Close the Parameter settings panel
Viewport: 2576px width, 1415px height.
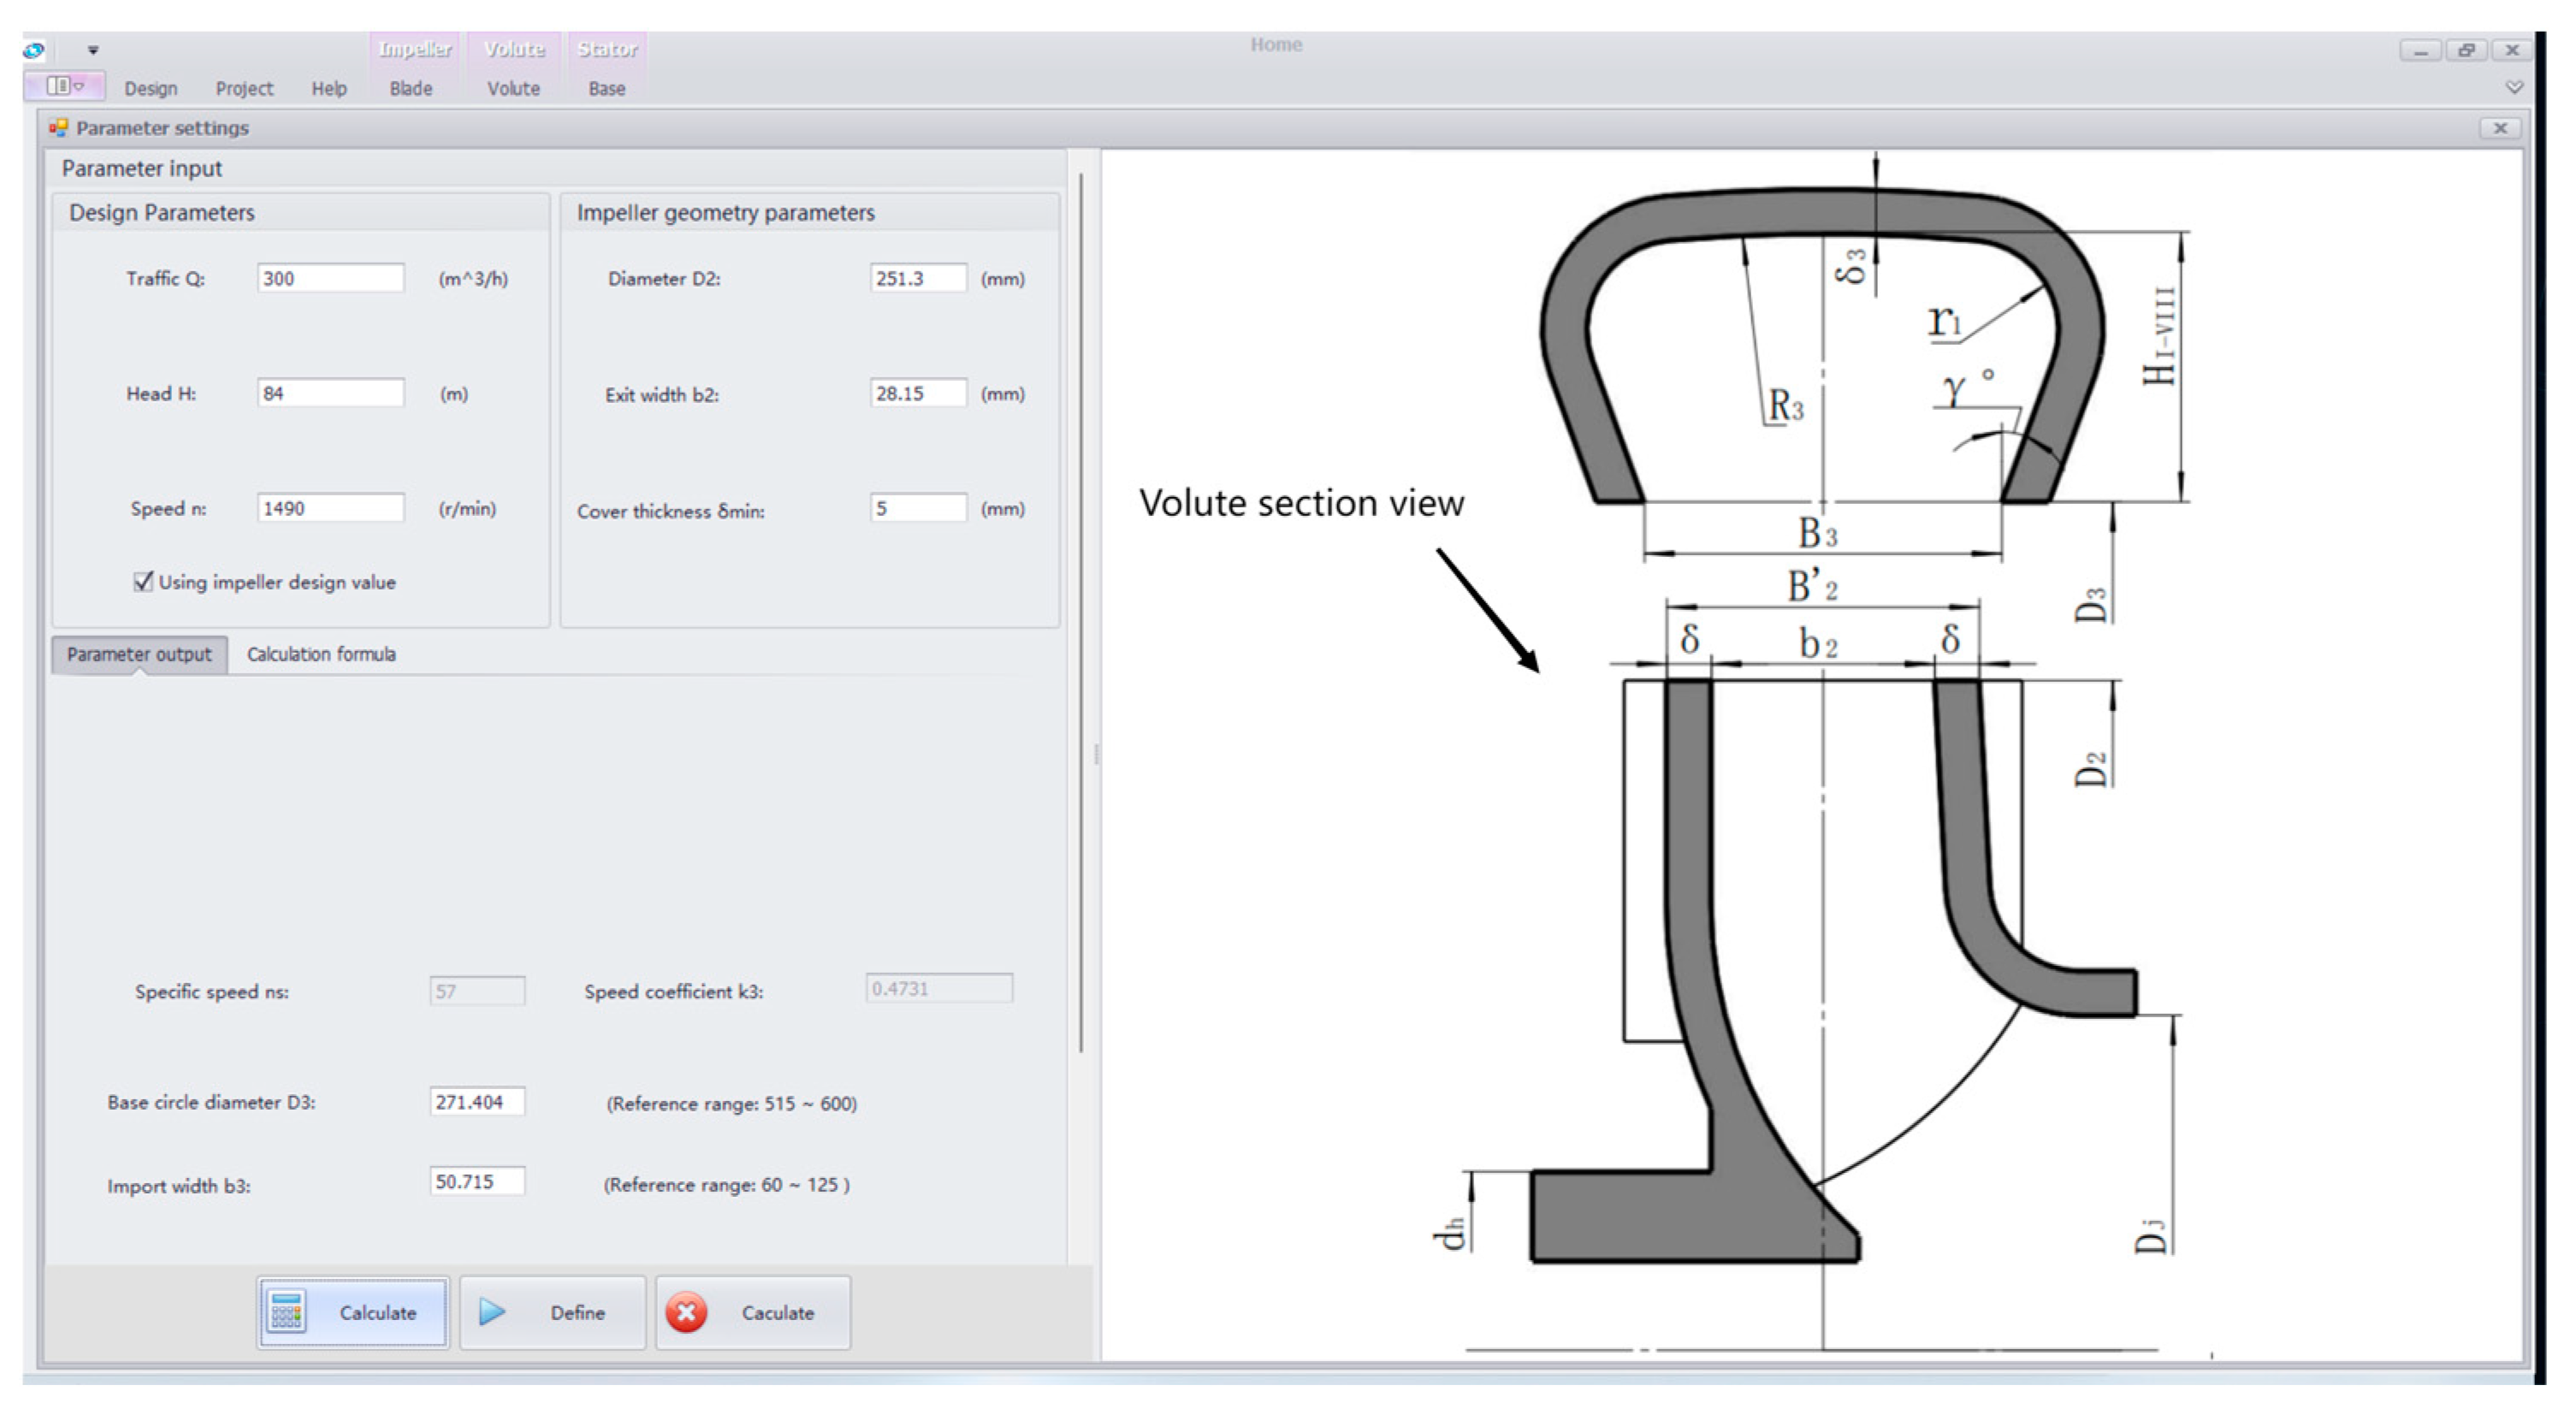2499,128
